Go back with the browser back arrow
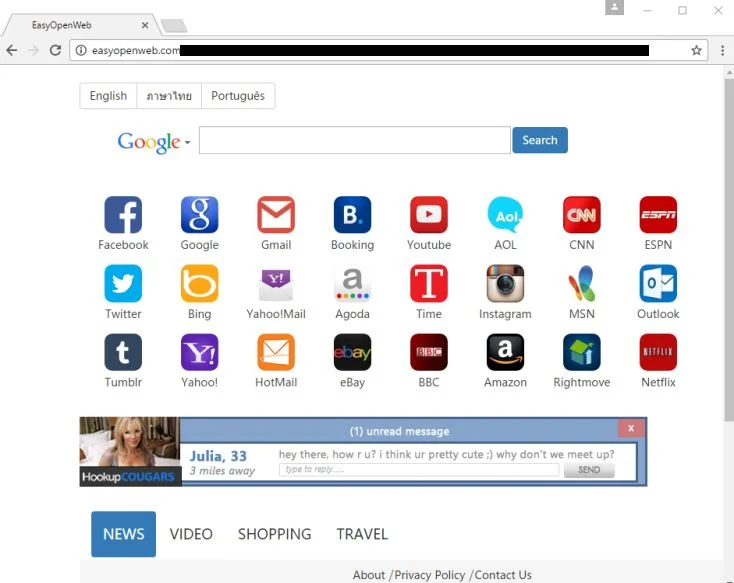Screen dimensions: 734x583 tap(12, 50)
